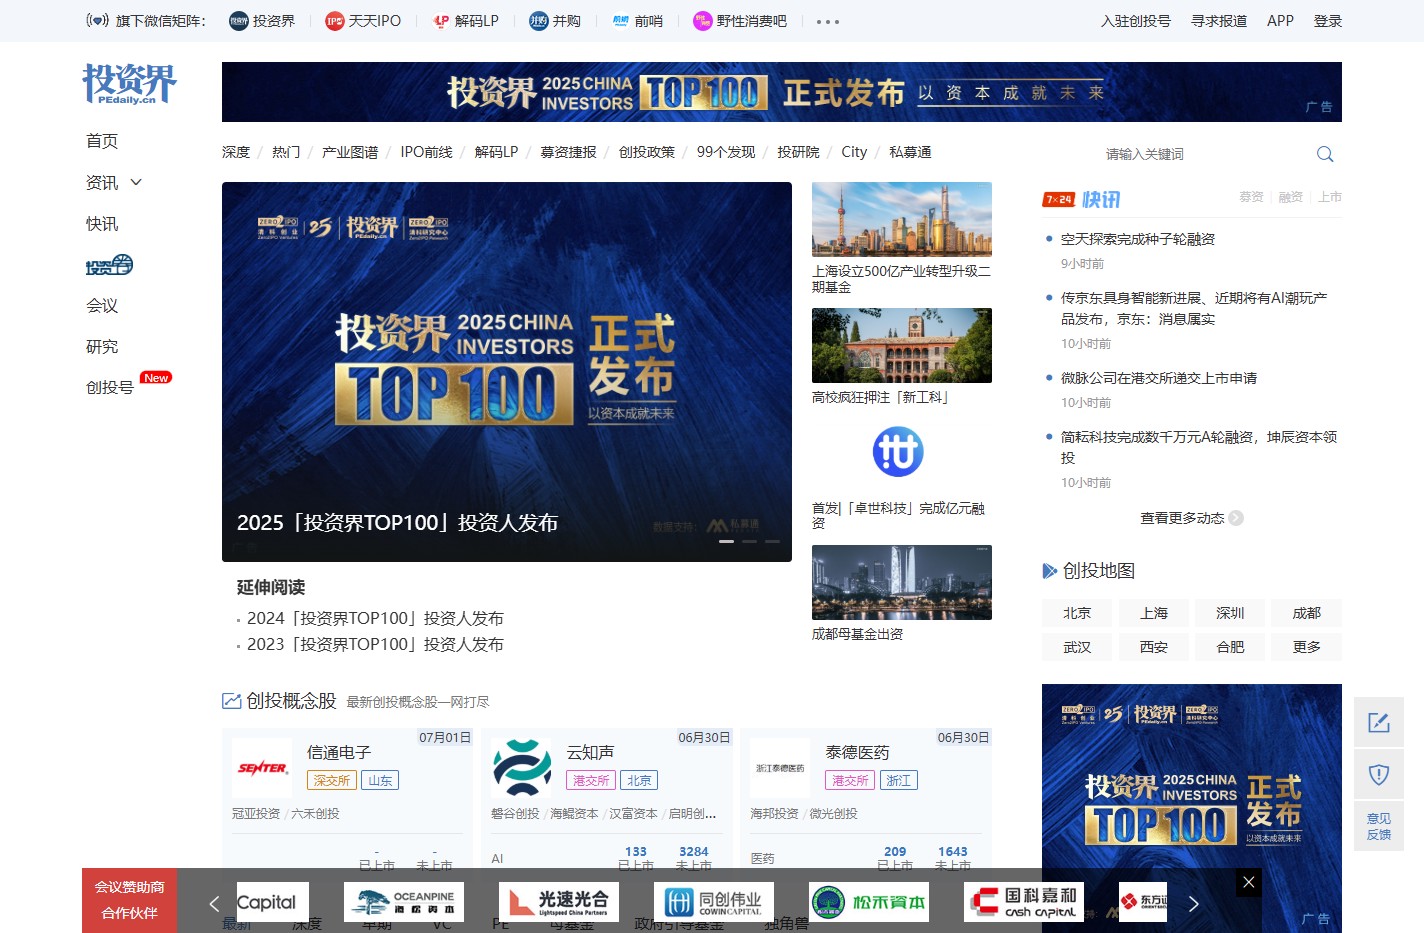1424x933 pixels.
Task: Close the sponsor partners bar
Action: [1248, 882]
